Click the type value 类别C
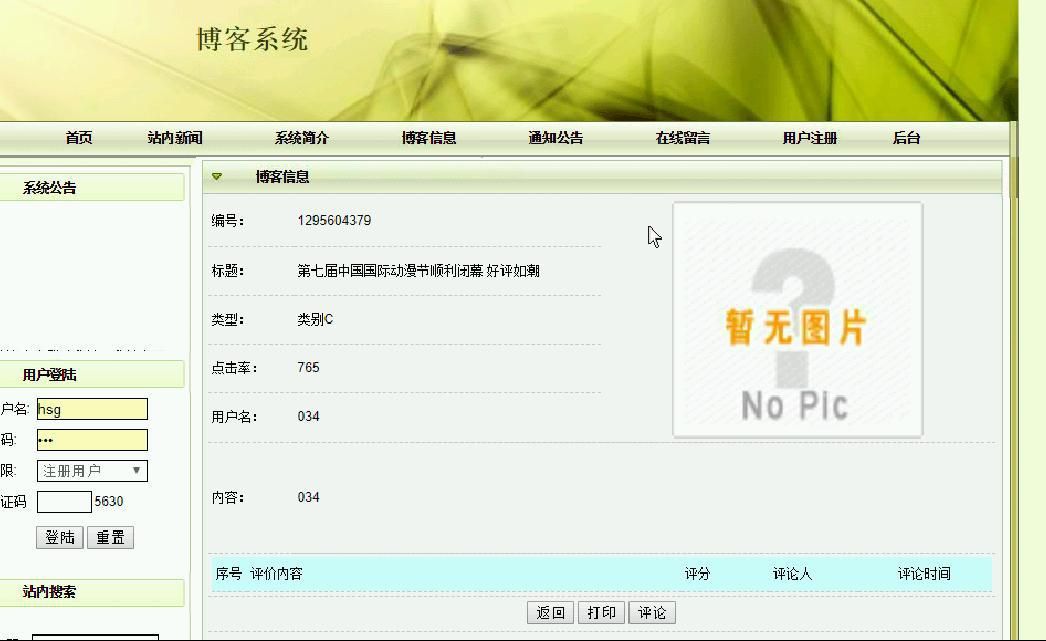 pyautogui.click(x=315, y=319)
